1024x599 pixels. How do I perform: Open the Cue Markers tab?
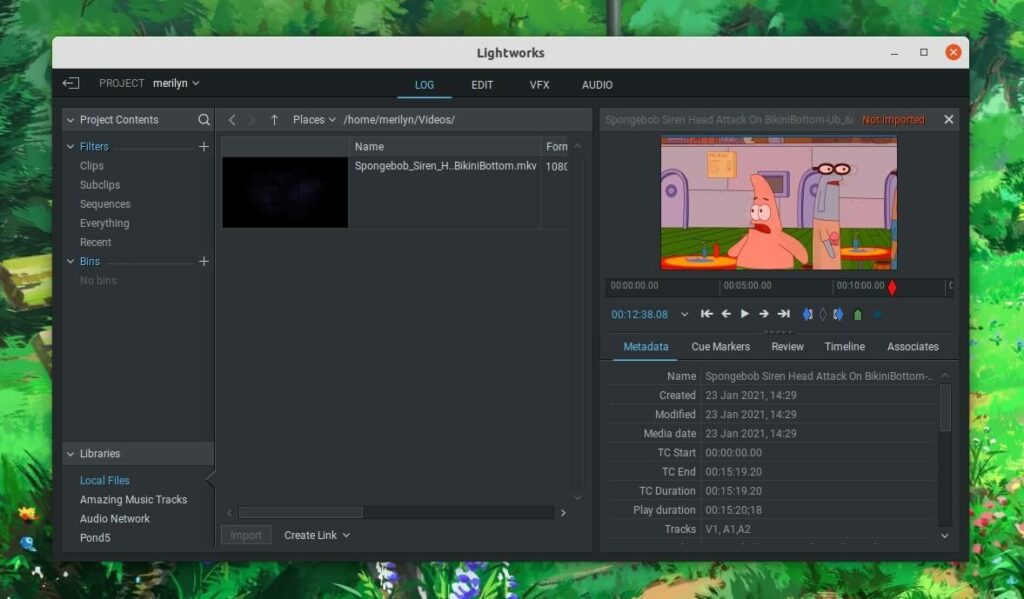720,347
